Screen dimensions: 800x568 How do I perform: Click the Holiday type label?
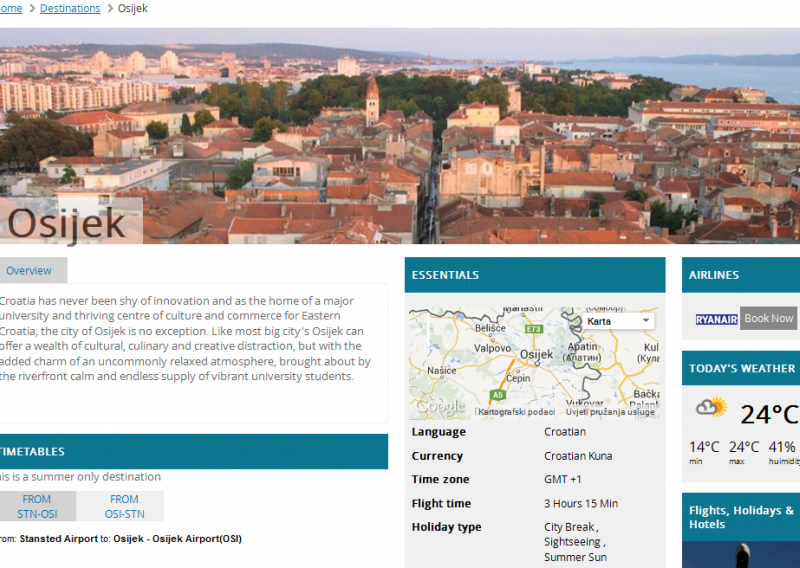446,527
